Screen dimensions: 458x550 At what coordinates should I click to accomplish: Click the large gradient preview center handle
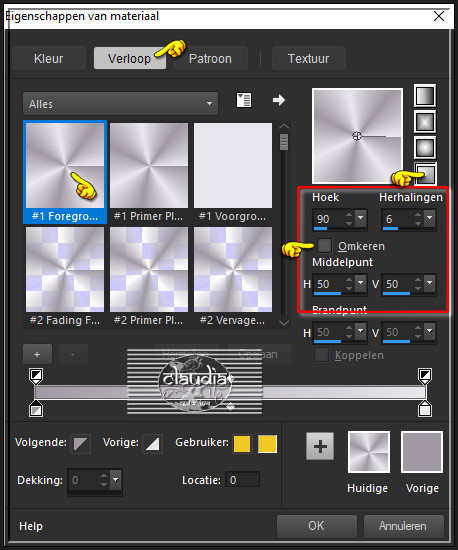point(357,136)
